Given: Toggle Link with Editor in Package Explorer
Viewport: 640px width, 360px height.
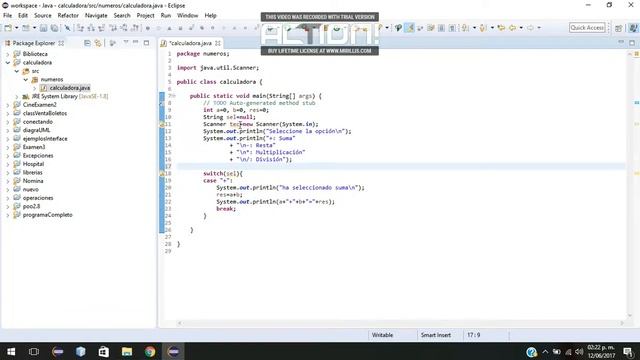Looking at the screenshot, I should tap(98, 43).
